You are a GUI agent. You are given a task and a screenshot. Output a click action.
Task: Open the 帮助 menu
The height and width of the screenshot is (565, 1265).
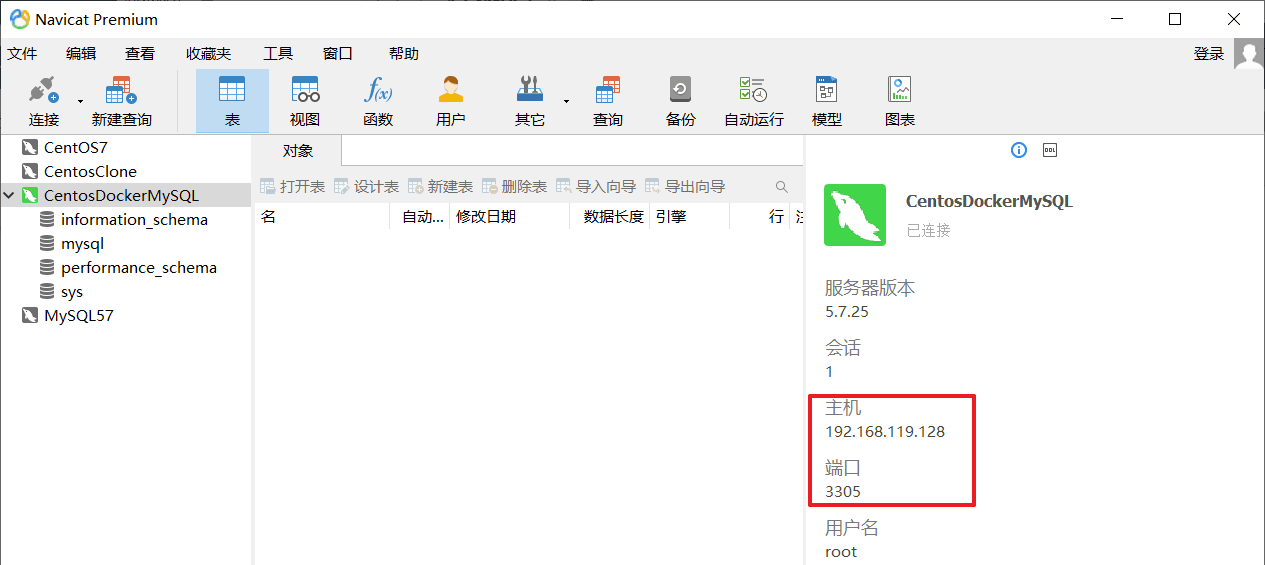pos(404,54)
